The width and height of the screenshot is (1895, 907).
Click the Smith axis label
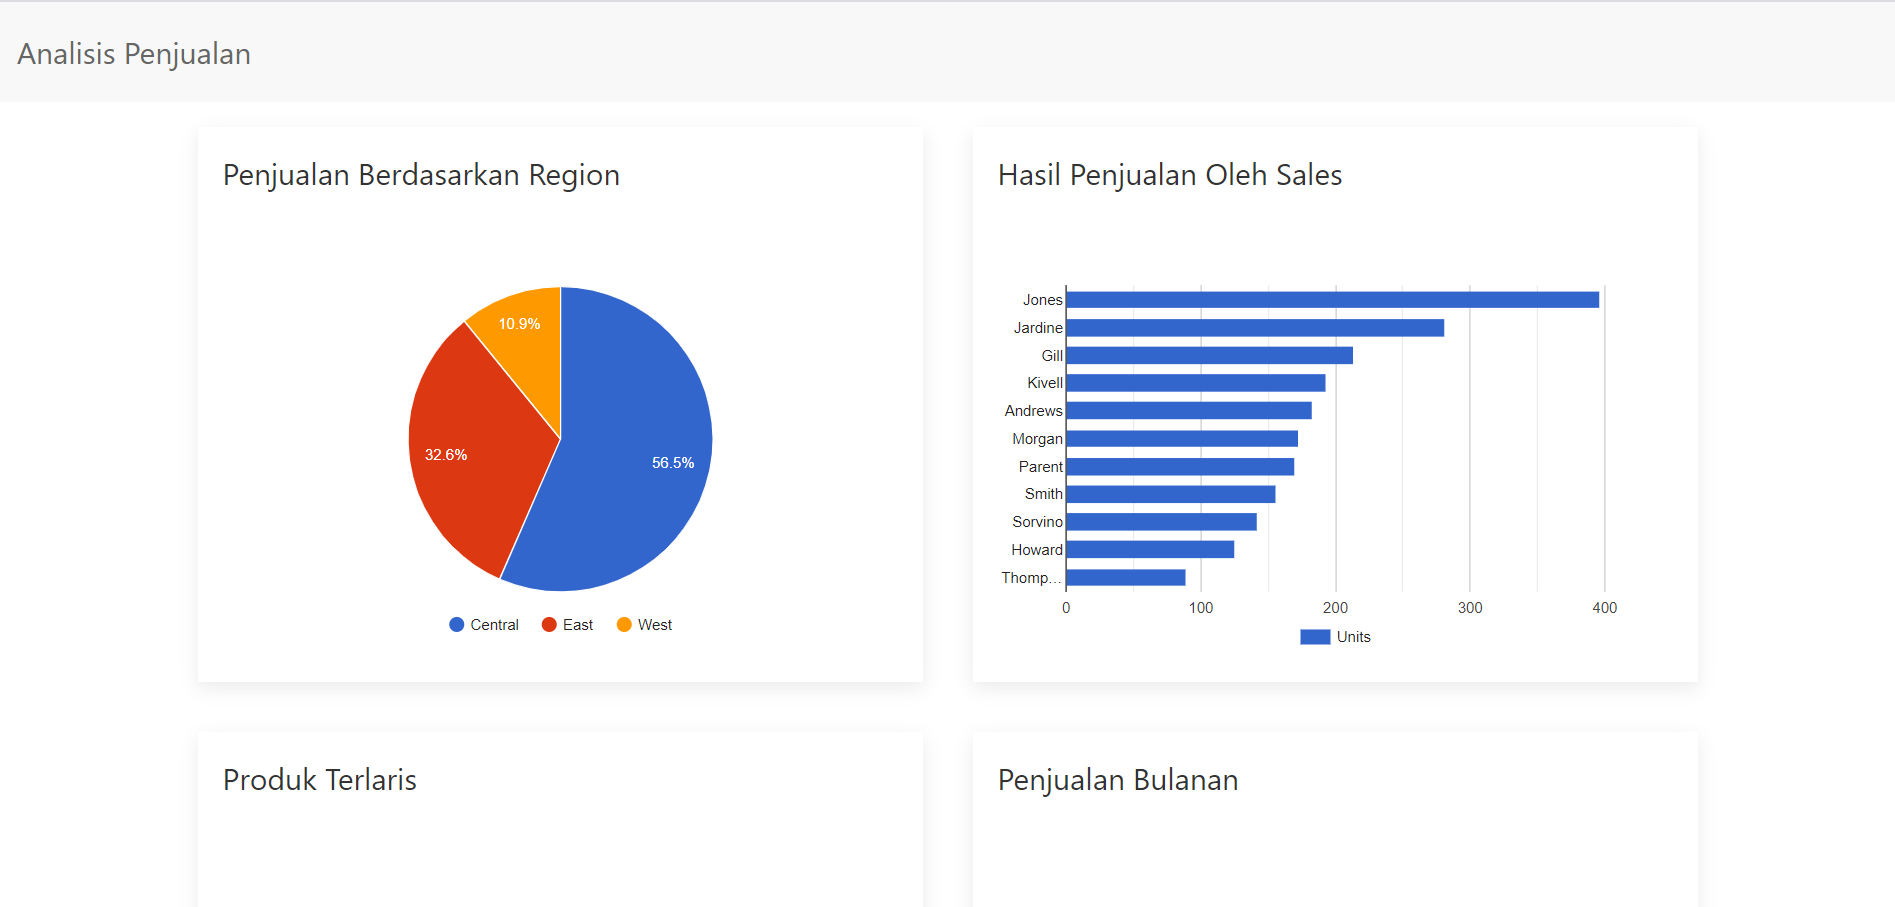pos(1044,494)
